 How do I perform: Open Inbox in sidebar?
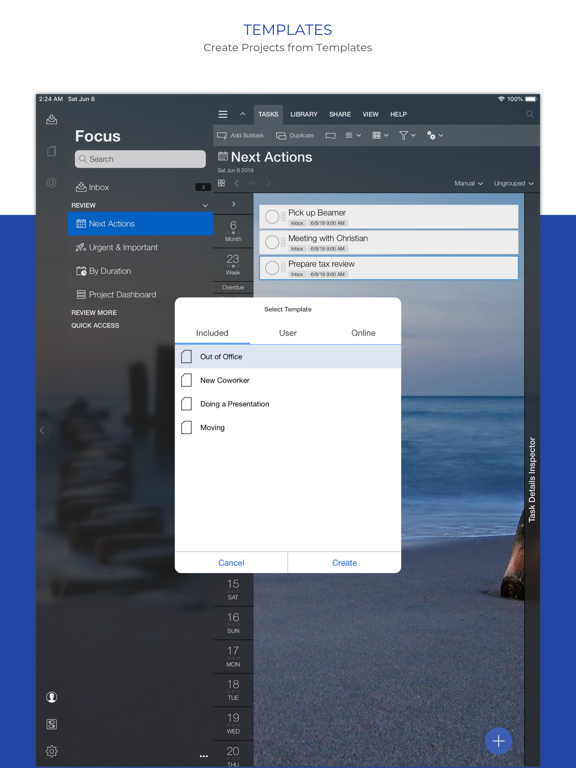point(140,187)
